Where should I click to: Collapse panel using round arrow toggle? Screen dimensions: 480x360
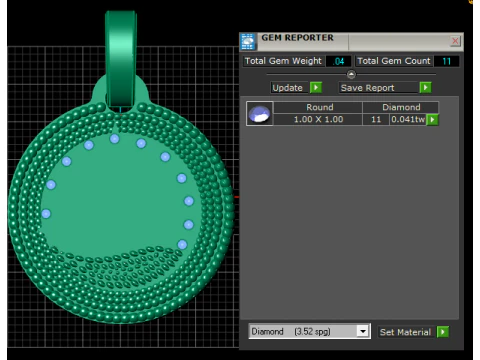(x=351, y=74)
